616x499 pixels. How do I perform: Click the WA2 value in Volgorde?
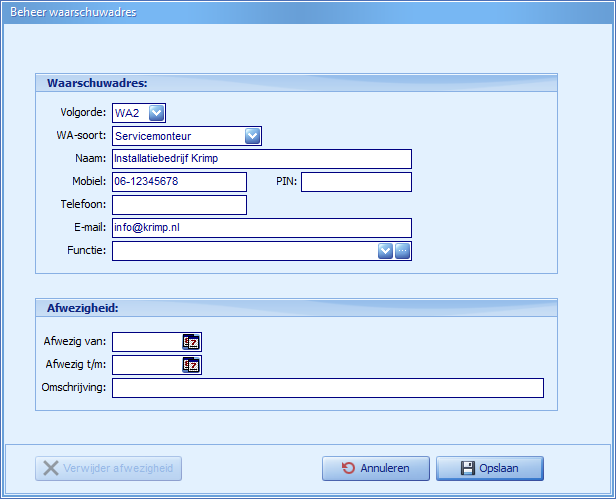coord(127,113)
